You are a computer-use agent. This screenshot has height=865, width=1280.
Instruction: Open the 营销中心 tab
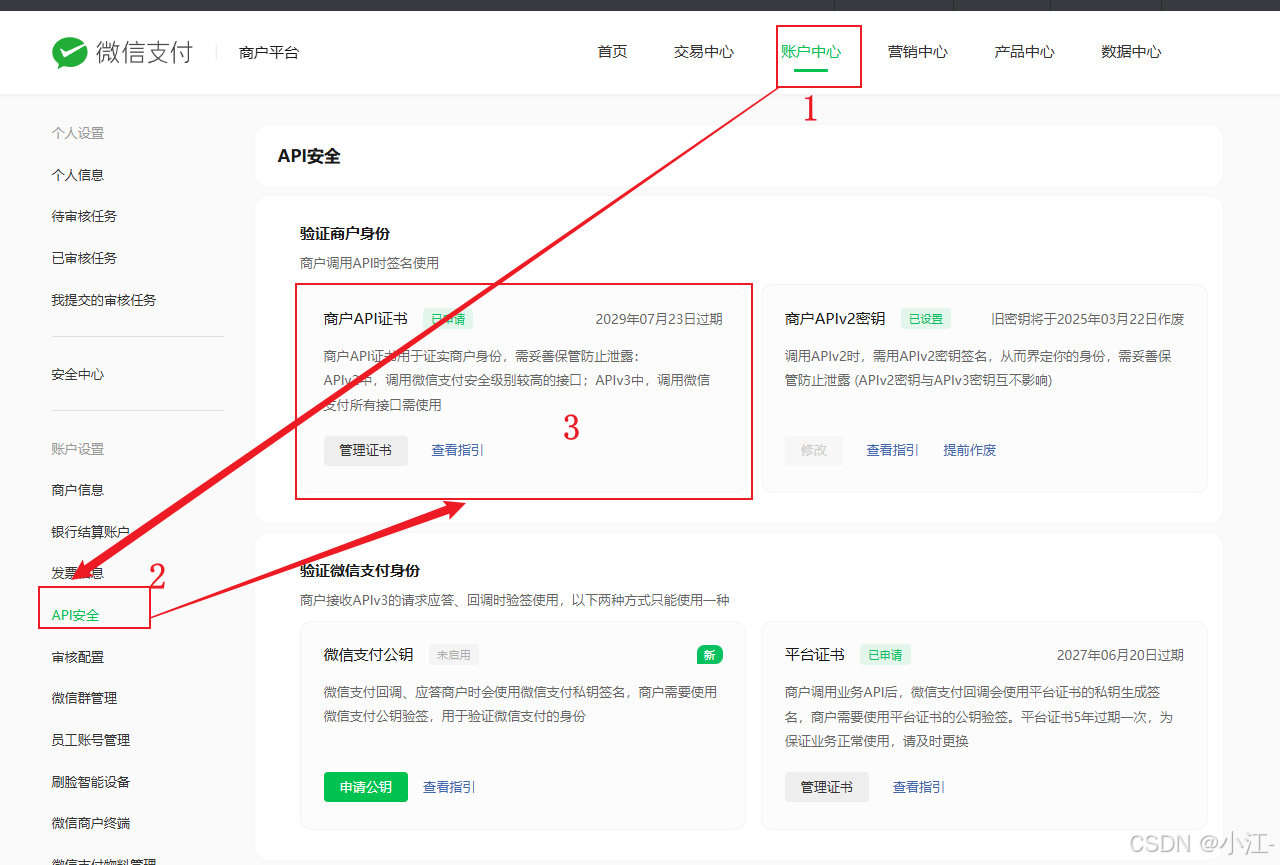tap(918, 52)
